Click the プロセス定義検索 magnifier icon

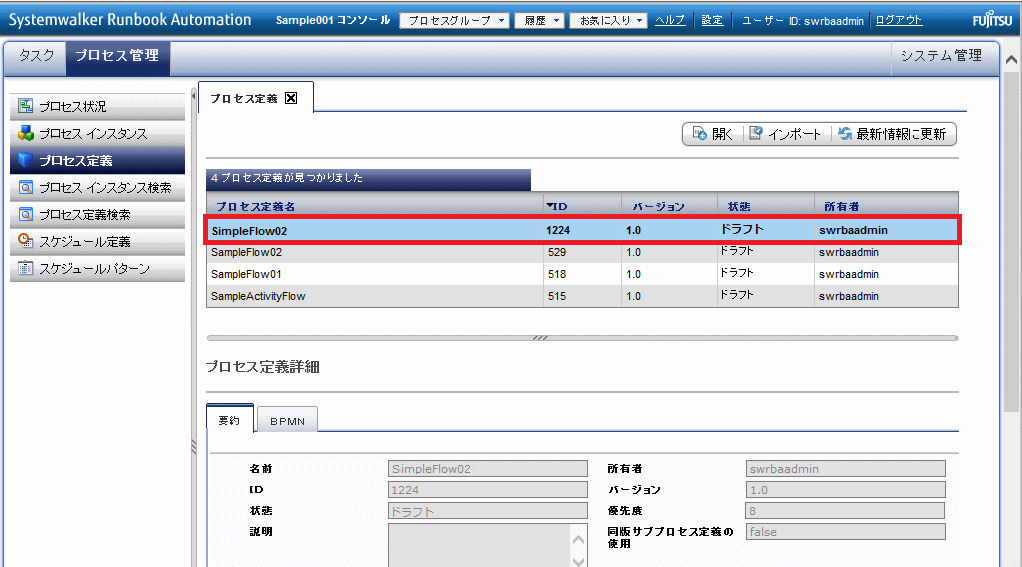pyautogui.click(x=25, y=214)
